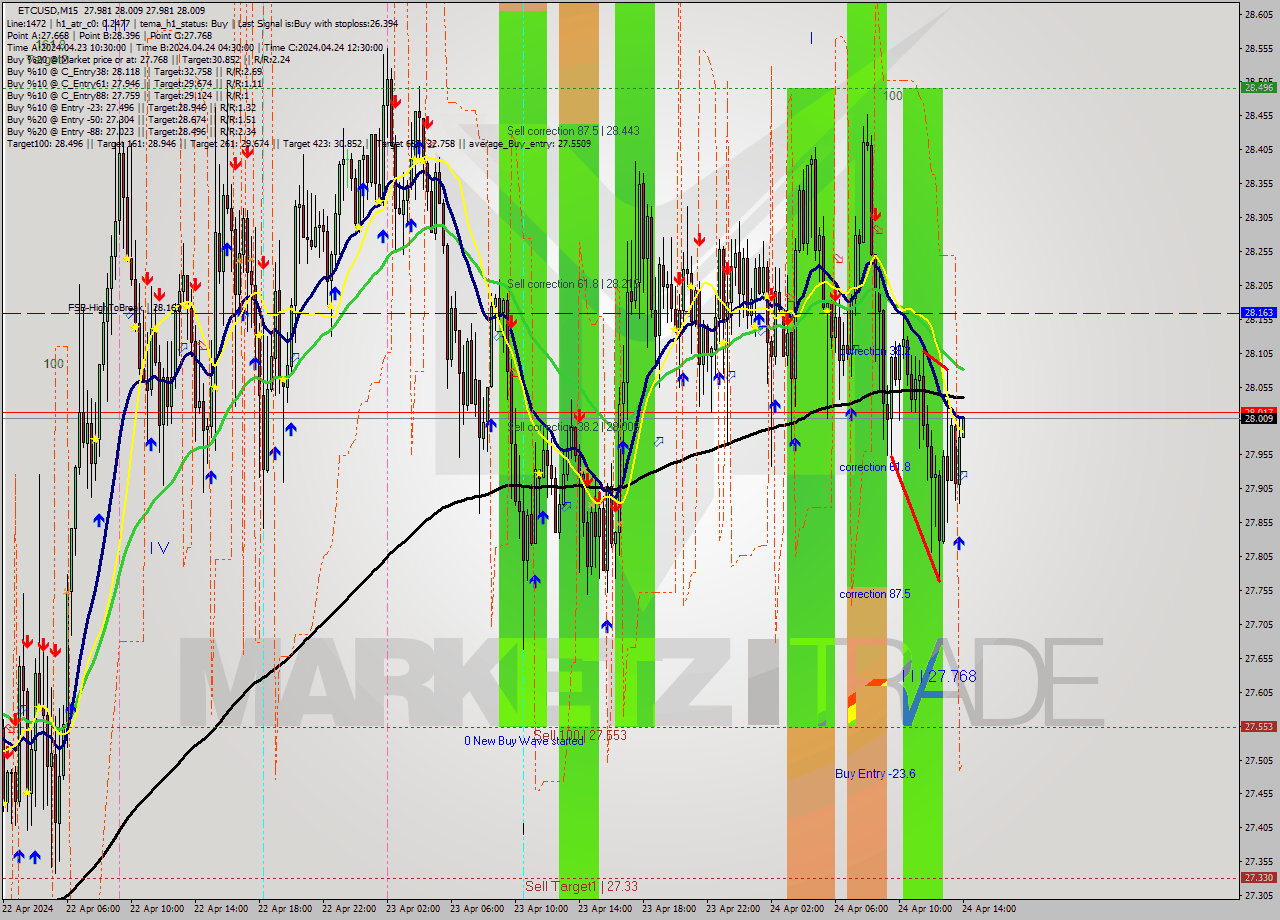
Task: Select the blue 'correction 87.5' label
Action: 875,594
